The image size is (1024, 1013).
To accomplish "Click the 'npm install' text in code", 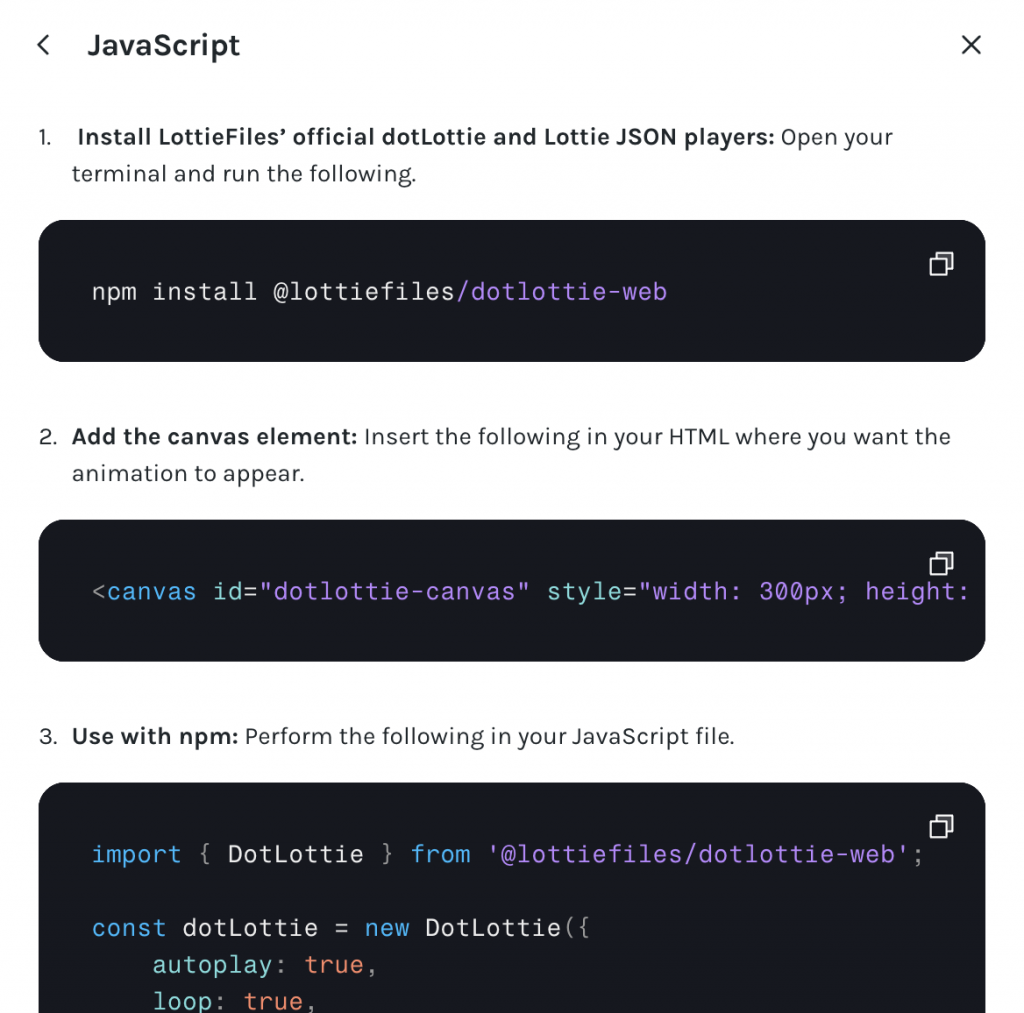I will click(x=174, y=292).
